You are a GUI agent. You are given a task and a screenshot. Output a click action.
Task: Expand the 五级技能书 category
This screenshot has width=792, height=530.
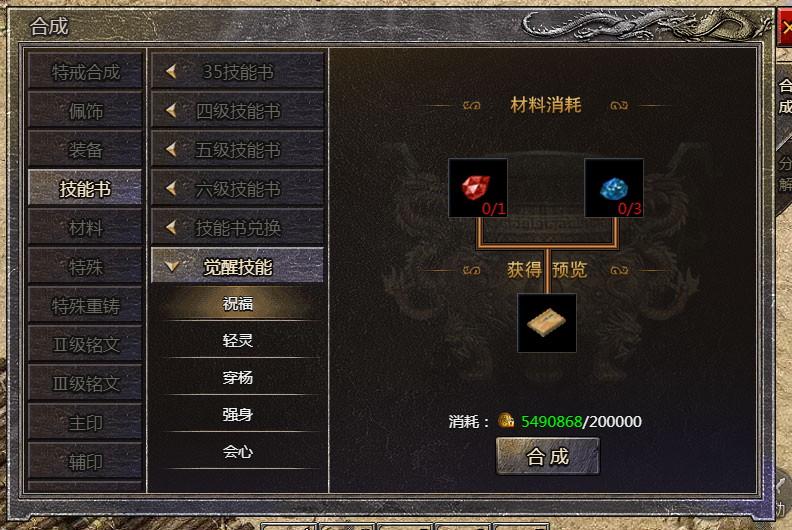[x=237, y=149]
